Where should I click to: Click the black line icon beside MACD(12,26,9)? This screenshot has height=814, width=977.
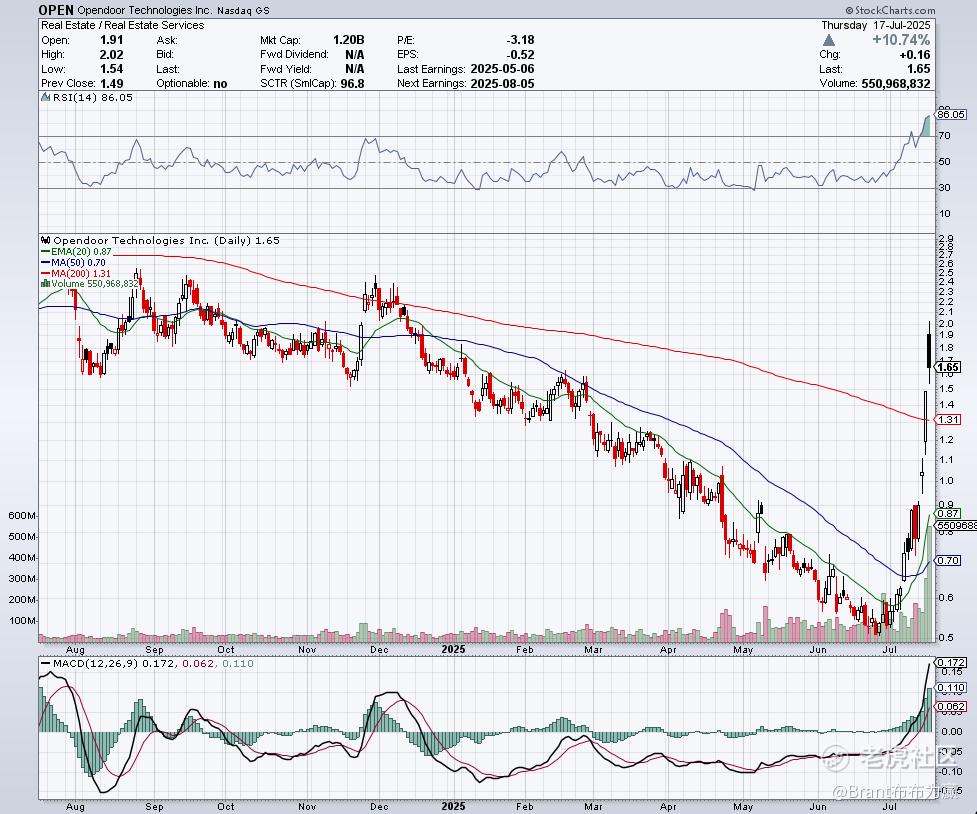click(45, 664)
